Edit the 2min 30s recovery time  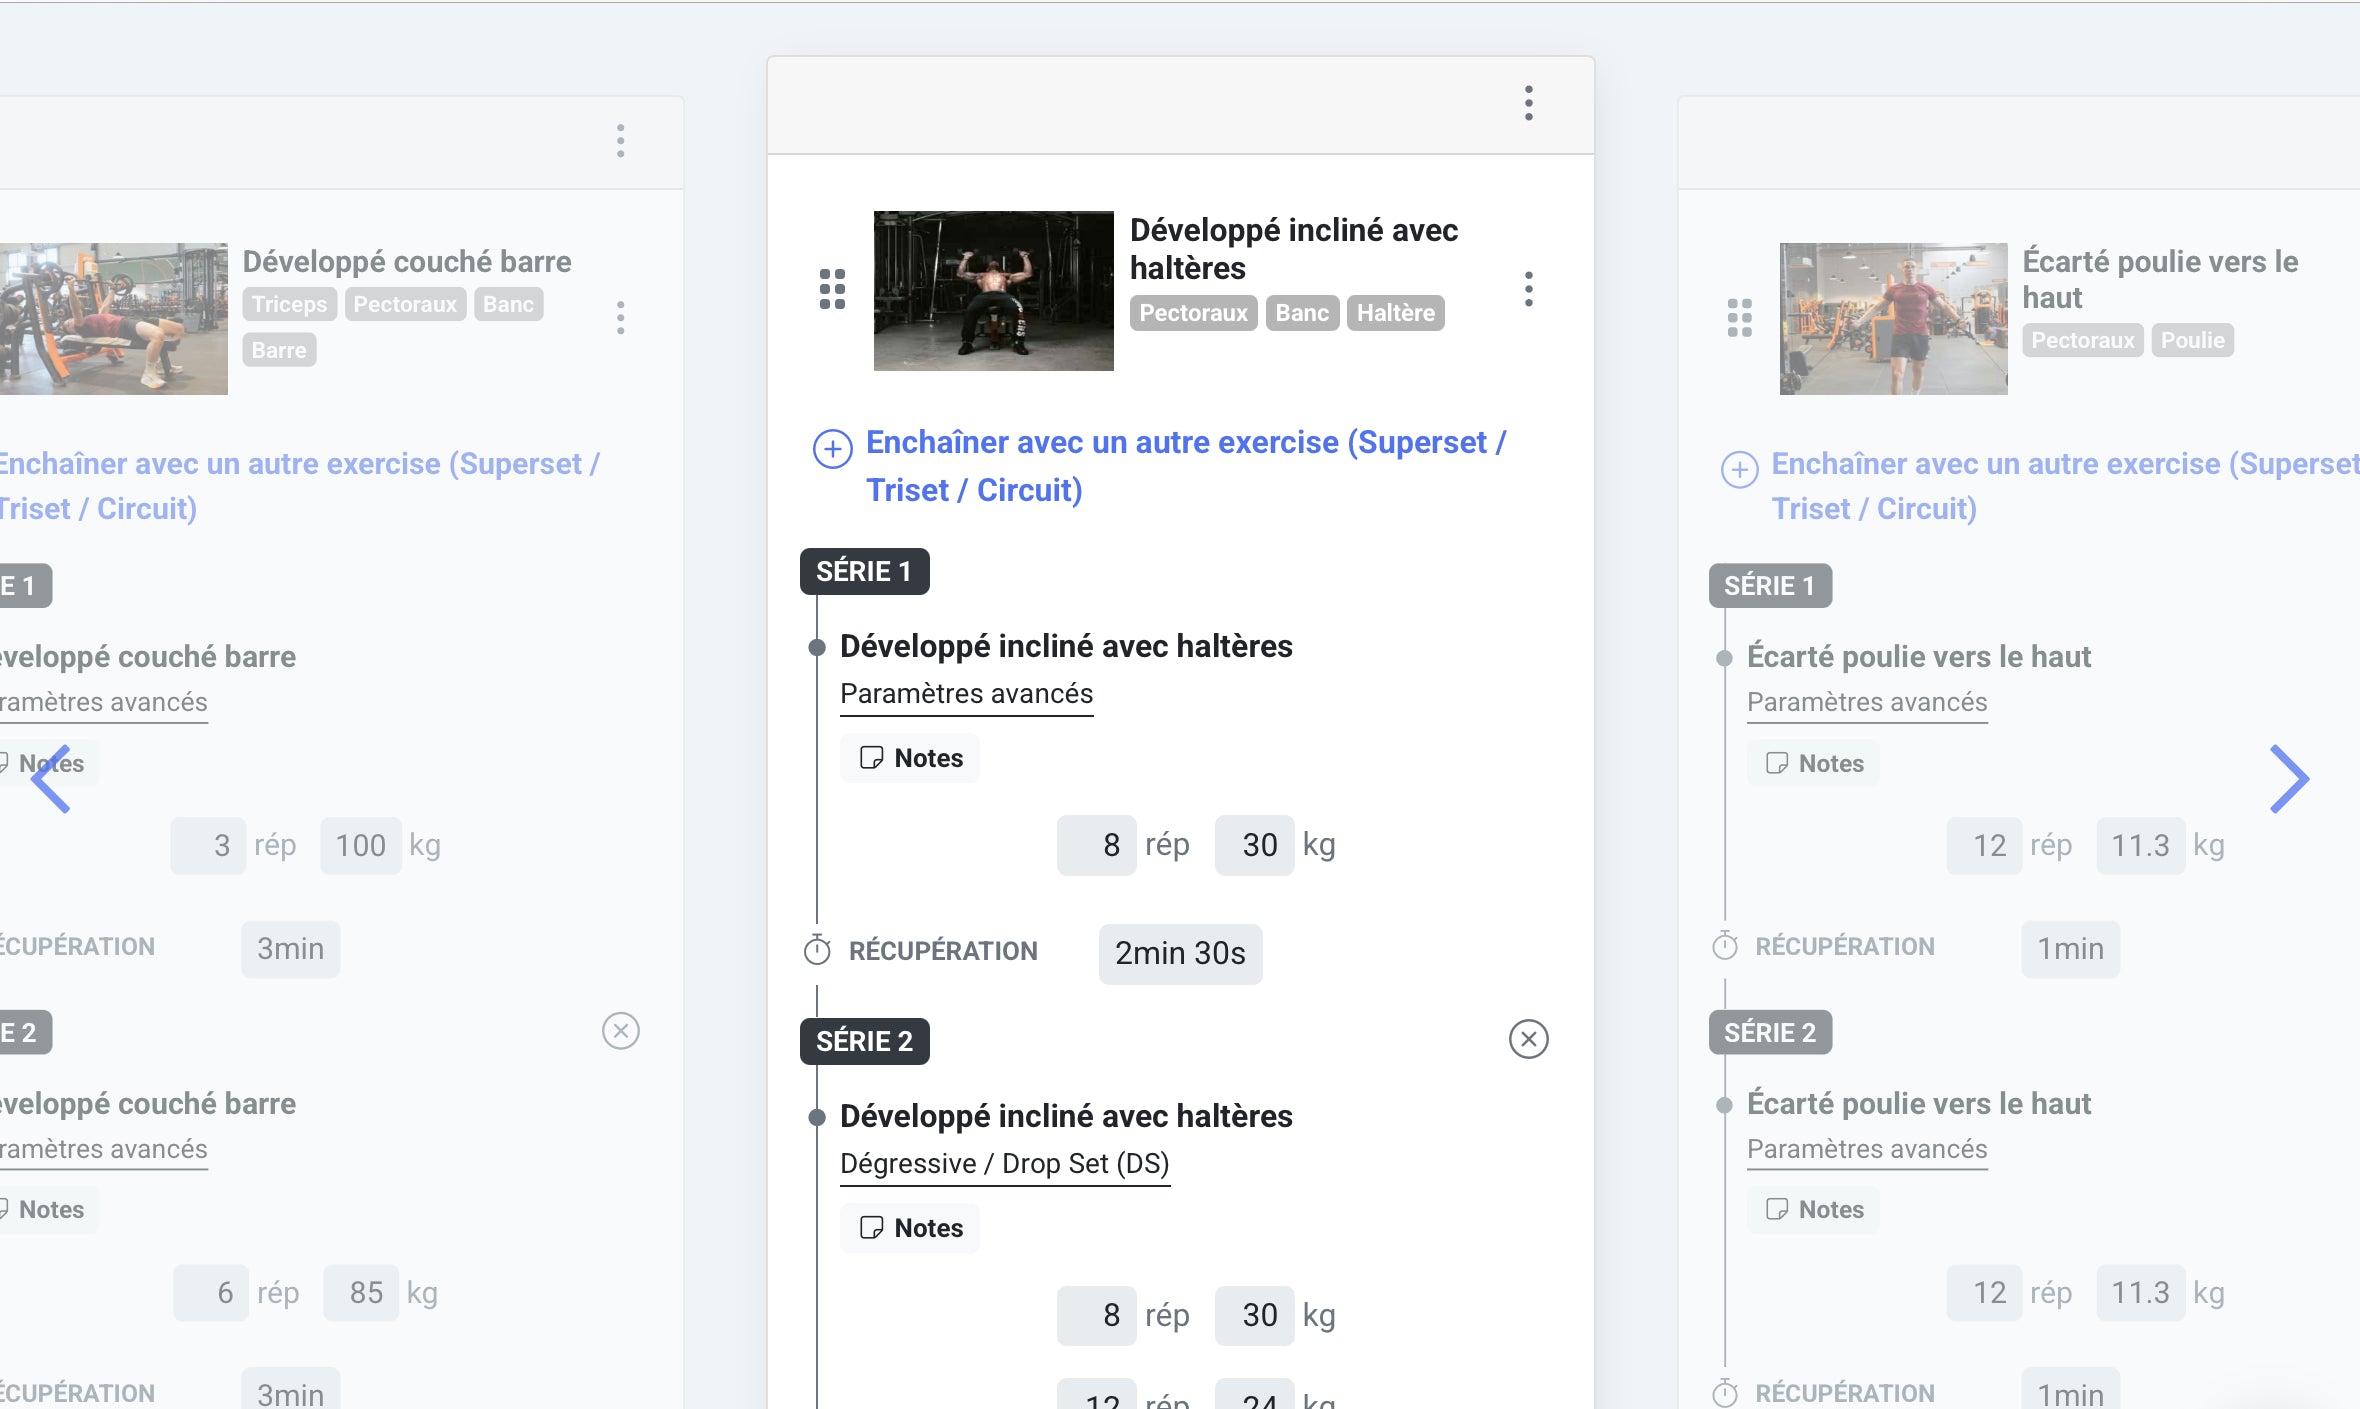1180,953
